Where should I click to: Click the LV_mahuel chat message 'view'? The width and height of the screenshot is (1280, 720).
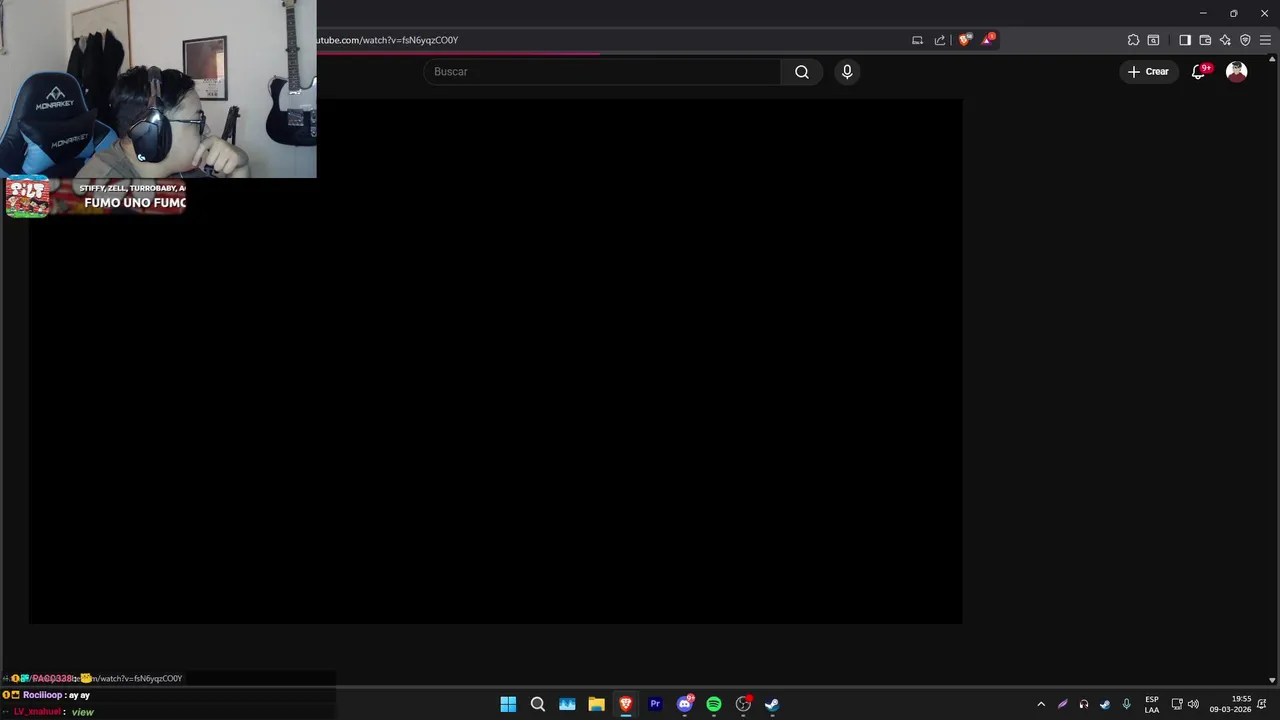(x=49, y=712)
